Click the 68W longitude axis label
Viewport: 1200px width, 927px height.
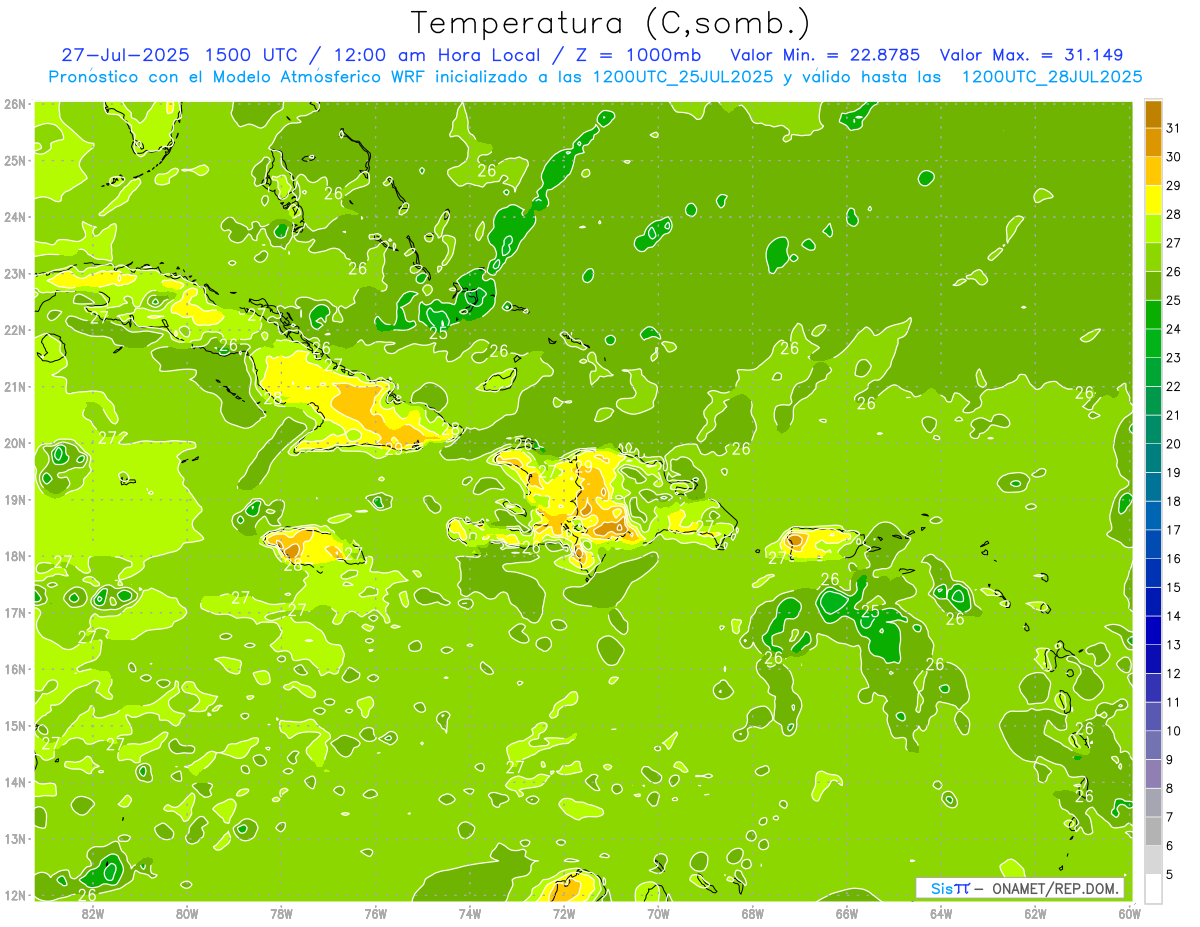(x=752, y=914)
